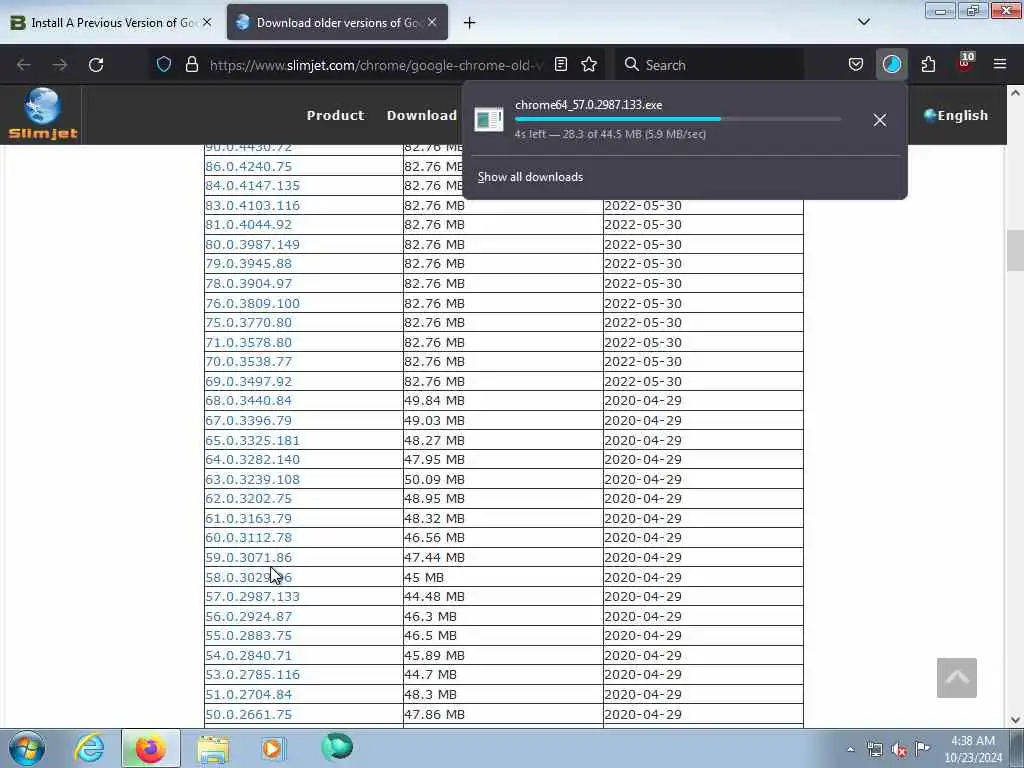Image resolution: width=1024 pixels, height=768 pixels.
Task: Launch Internet Explorer from taskbar
Action: [x=89, y=748]
